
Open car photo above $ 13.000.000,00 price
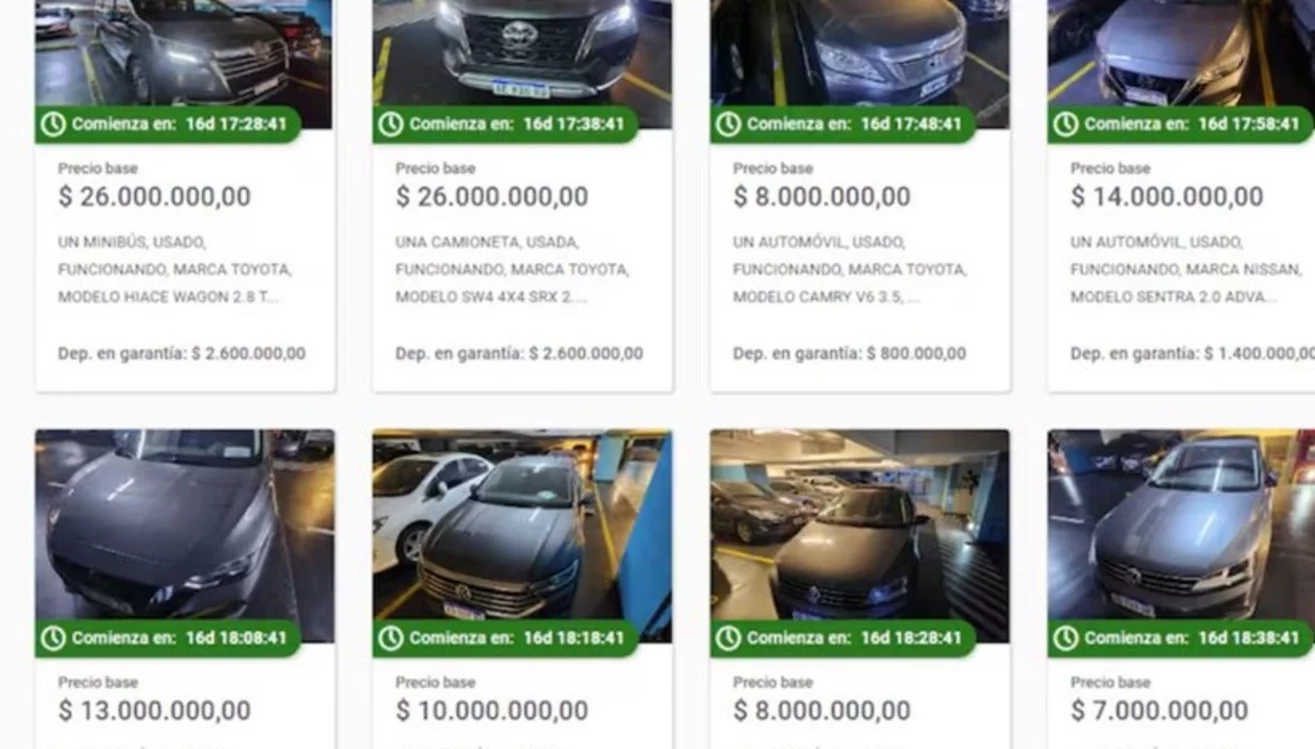coord(184,536)
